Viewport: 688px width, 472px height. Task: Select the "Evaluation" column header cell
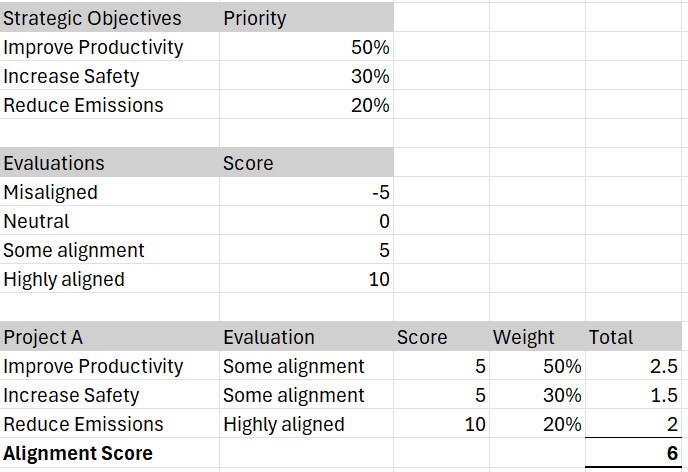coord(269,337)
